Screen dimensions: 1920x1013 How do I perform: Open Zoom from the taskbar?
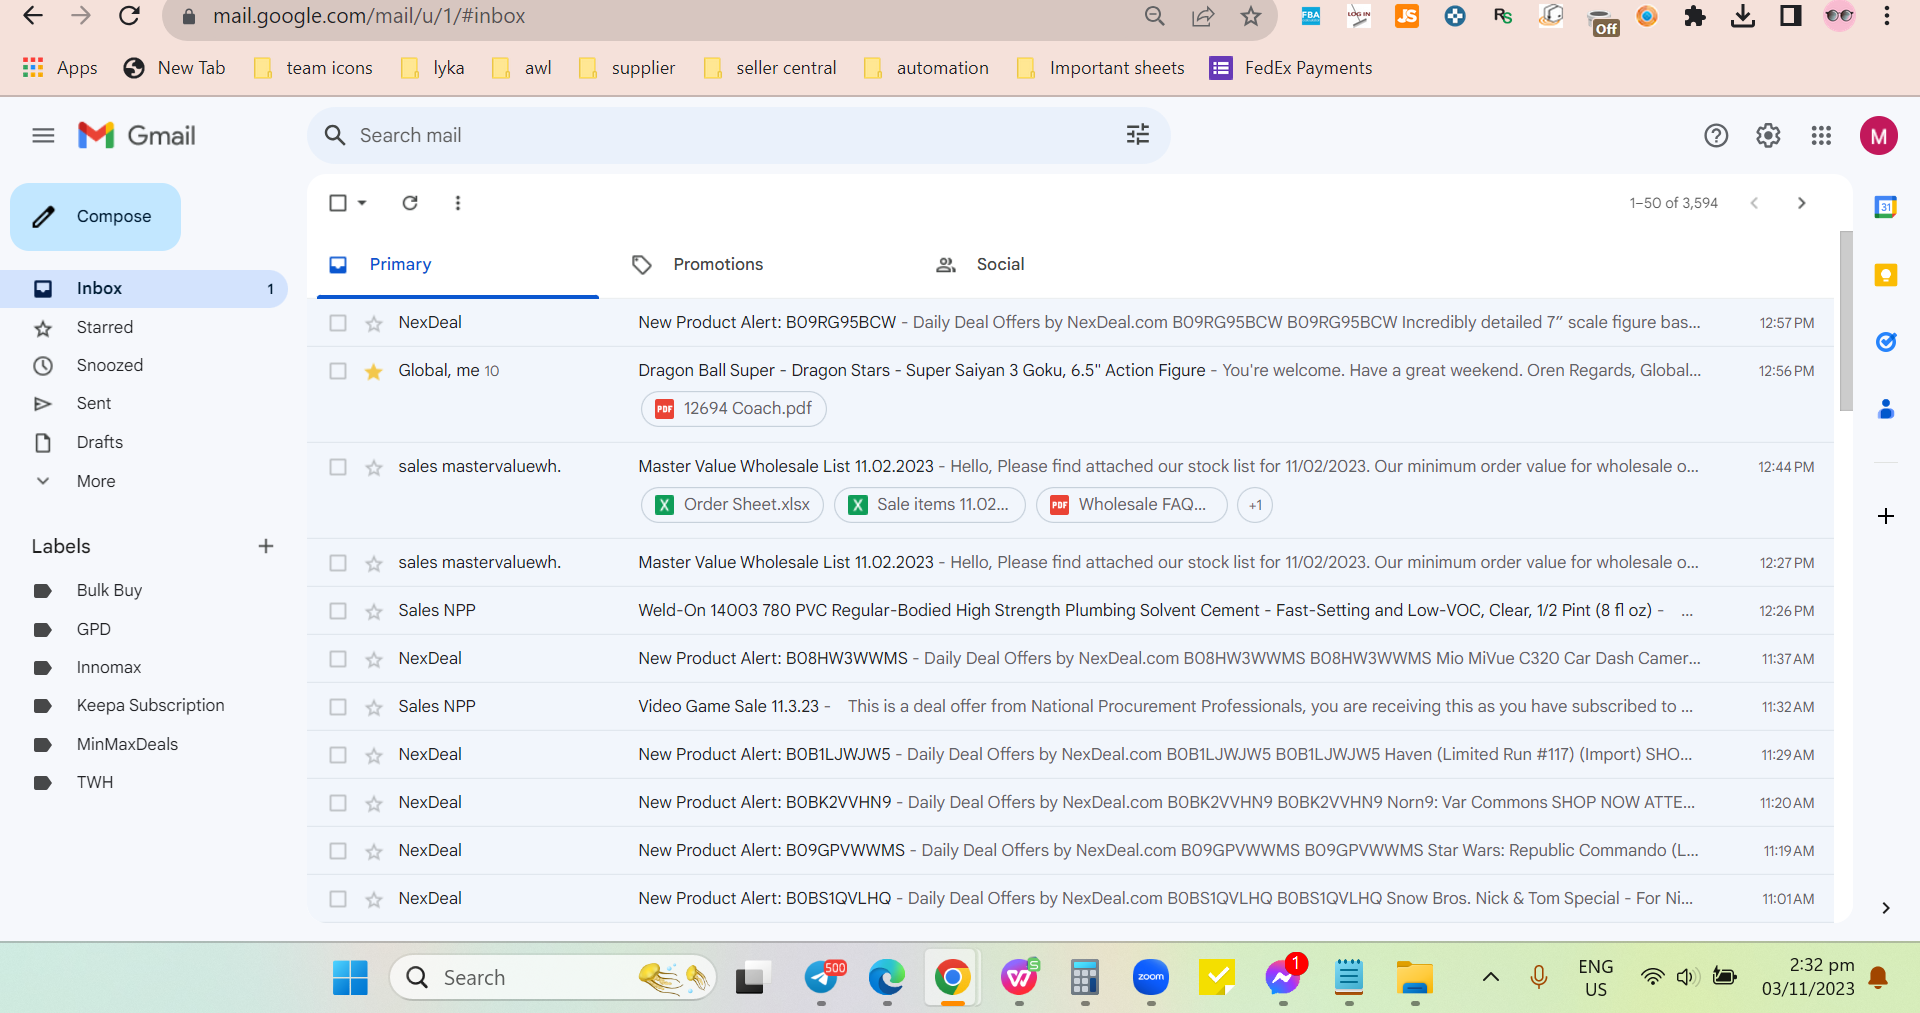click(1151, 977)
